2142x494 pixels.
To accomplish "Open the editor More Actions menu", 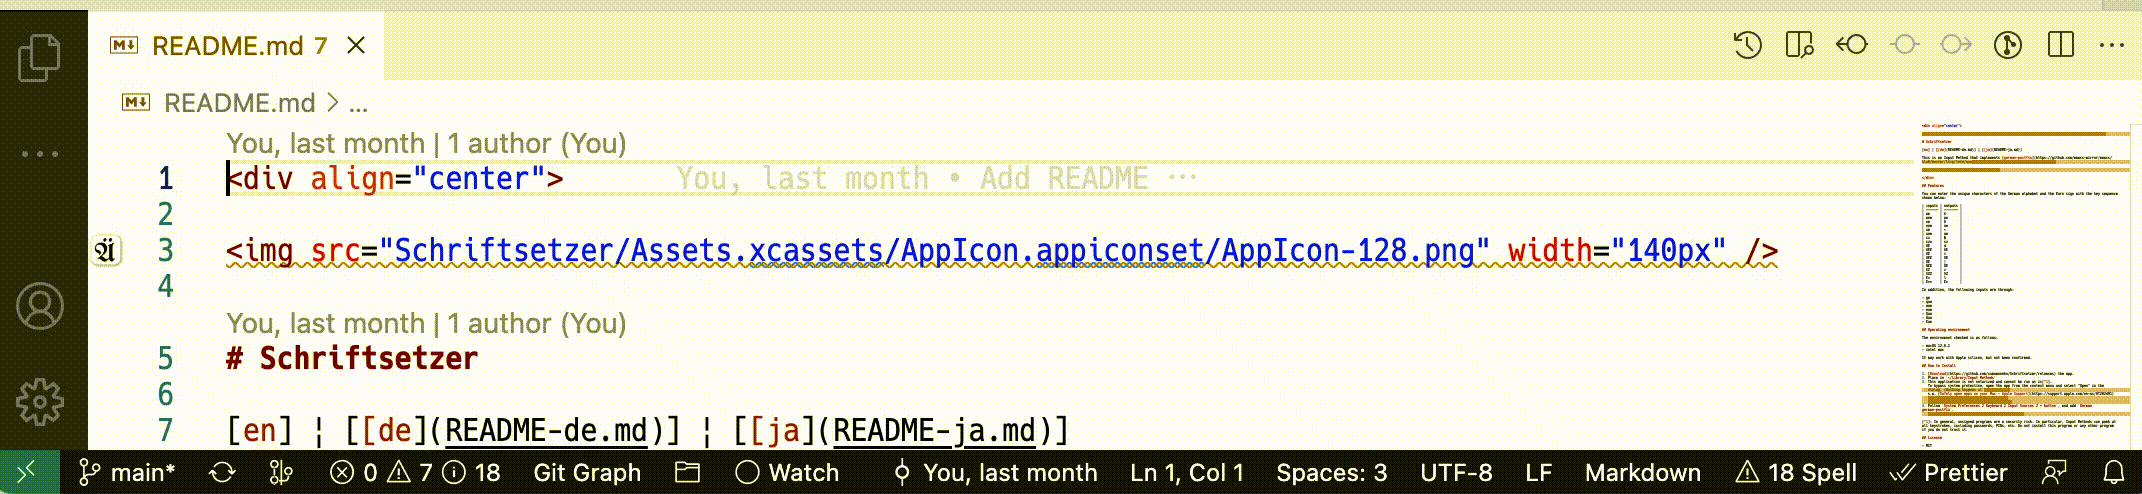I will [x=2112, y=45].
